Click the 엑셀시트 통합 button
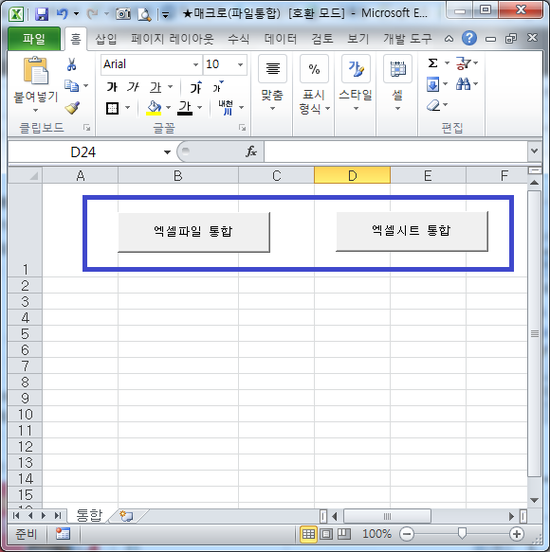The height and width of the screenshot is (552, 550). click(x=412, y=231)
